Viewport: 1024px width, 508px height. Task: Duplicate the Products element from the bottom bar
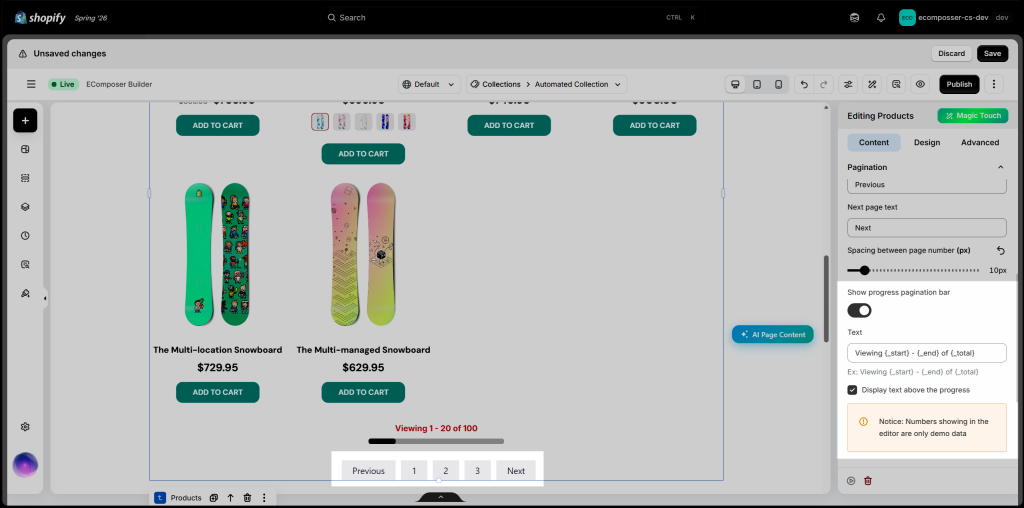pyautogui.click(x=214, y=498)
